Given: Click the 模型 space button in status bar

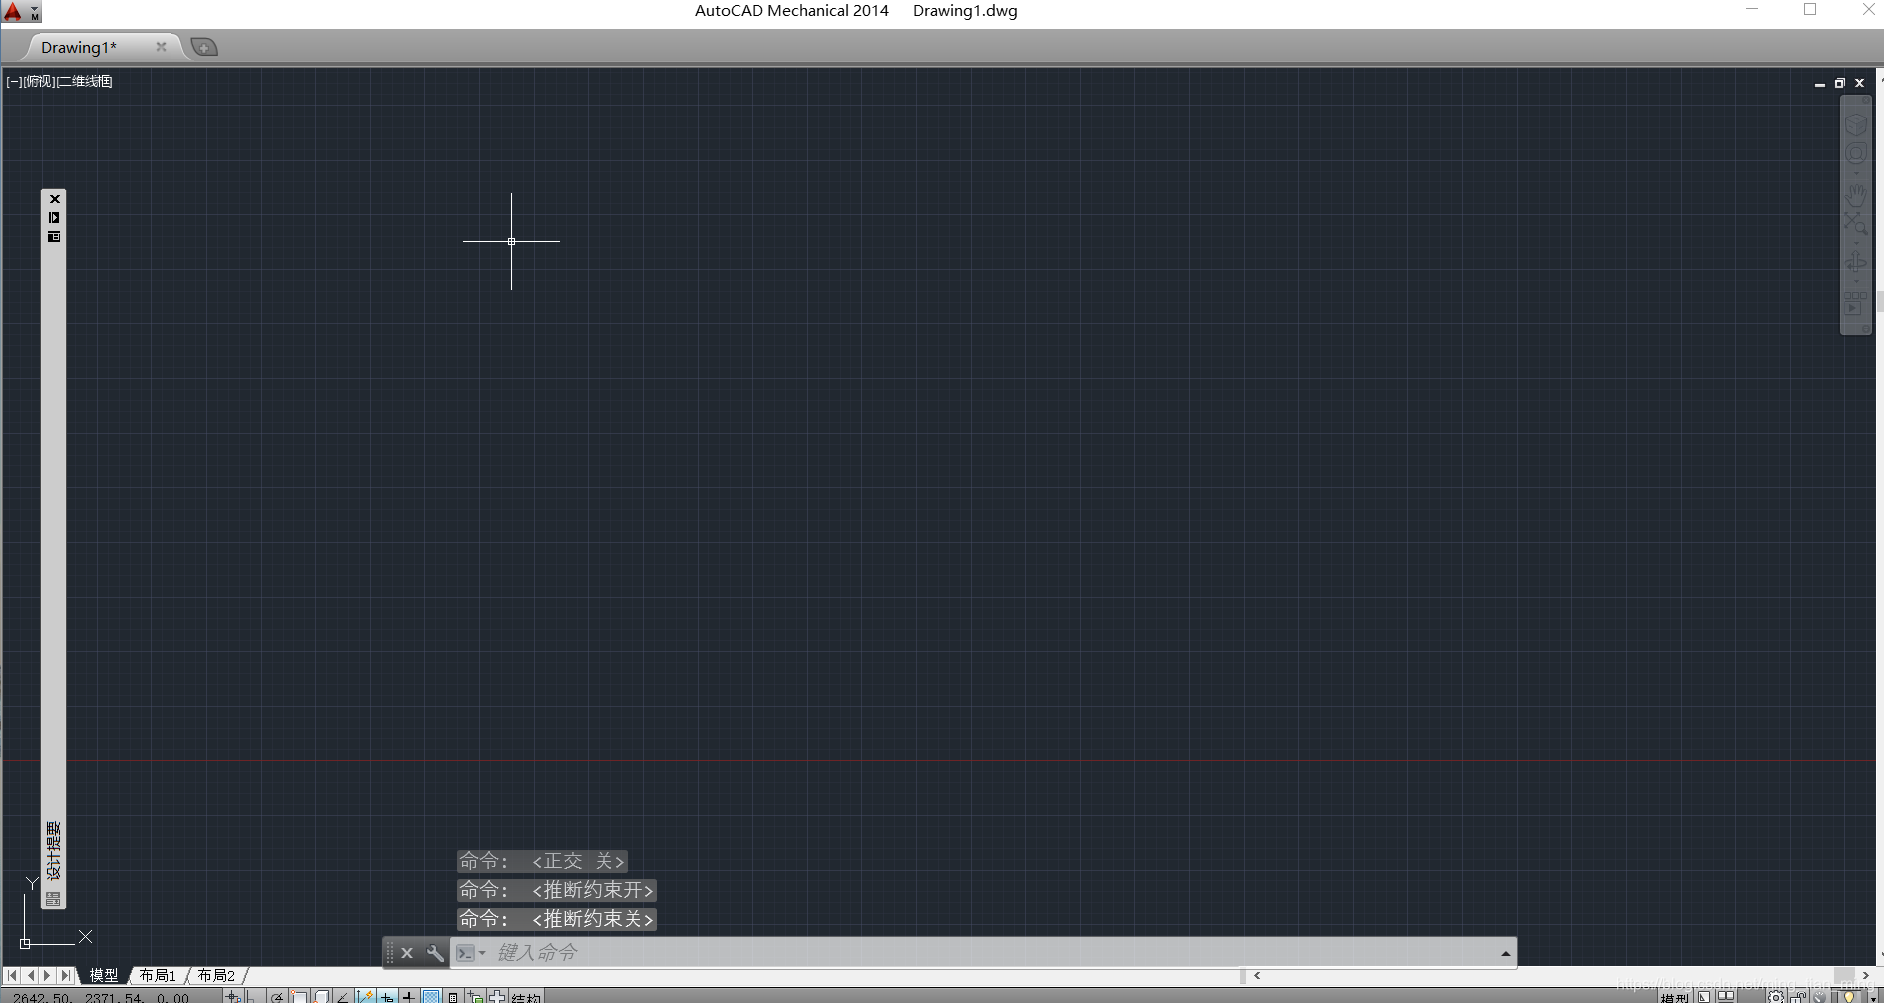Looking at the screenshot, I should 1674,997.
